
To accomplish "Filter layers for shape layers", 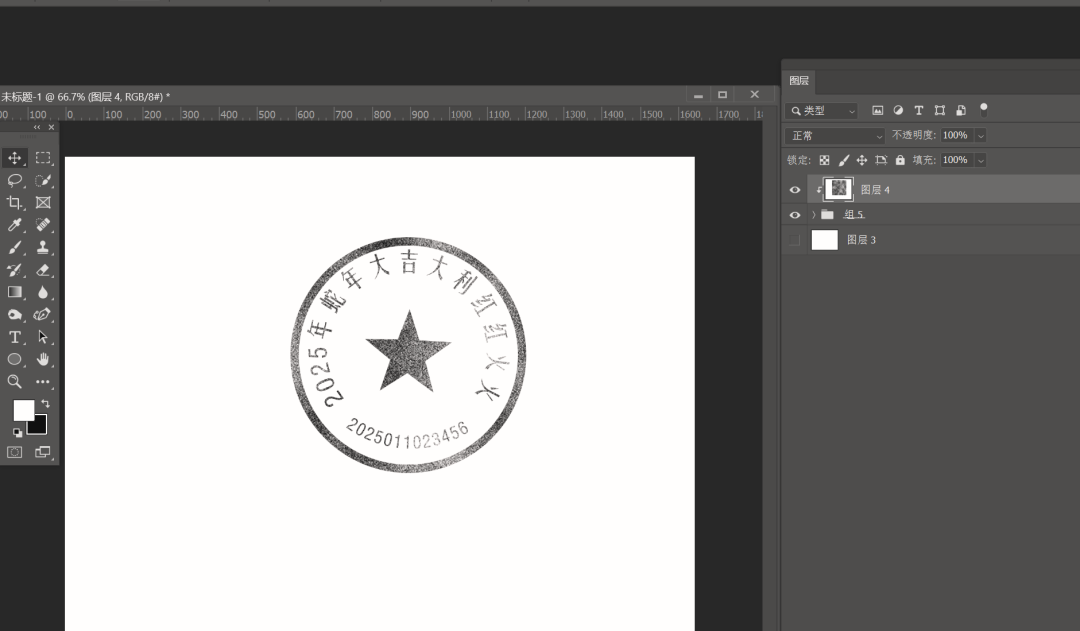I will click(939, 110).
